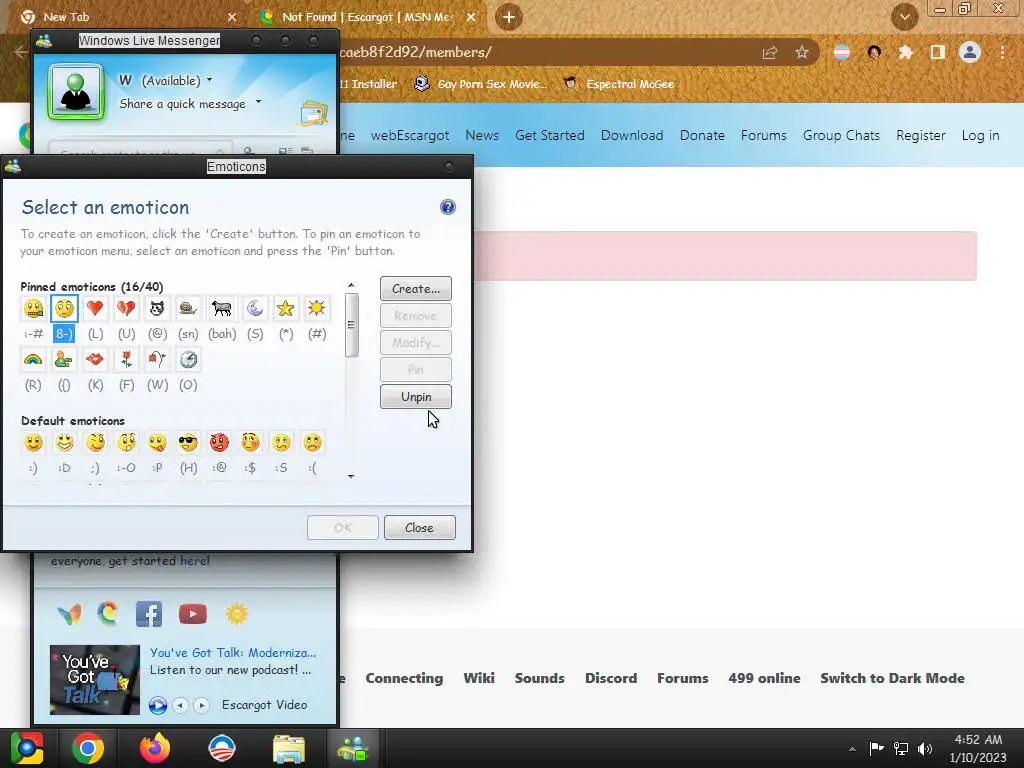Select the clock (O) emoticon
Image resolution: width=1024 pixels, height=768 pixels.
(188, 359)
